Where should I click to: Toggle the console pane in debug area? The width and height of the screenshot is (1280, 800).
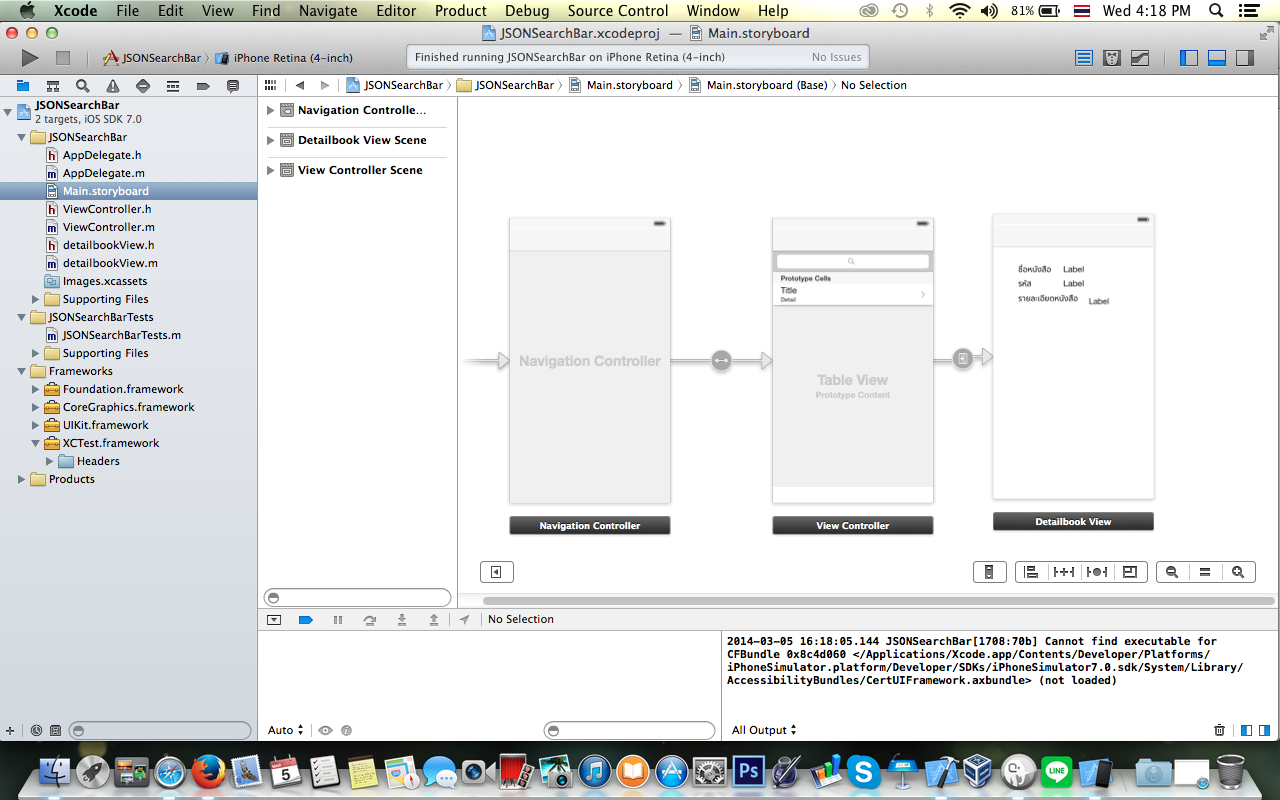1264,730
